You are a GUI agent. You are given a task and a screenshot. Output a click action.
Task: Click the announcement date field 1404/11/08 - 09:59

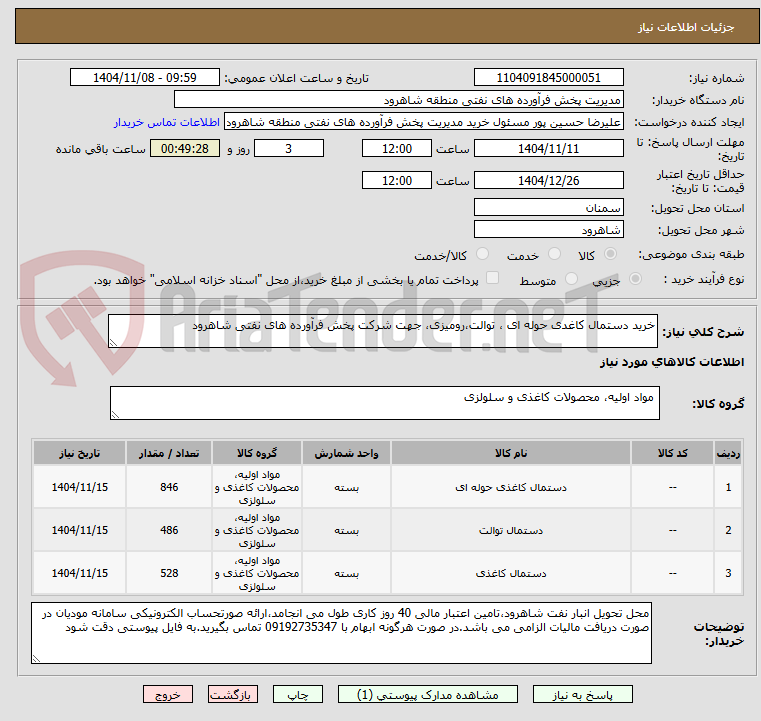(x=145, y=78)
